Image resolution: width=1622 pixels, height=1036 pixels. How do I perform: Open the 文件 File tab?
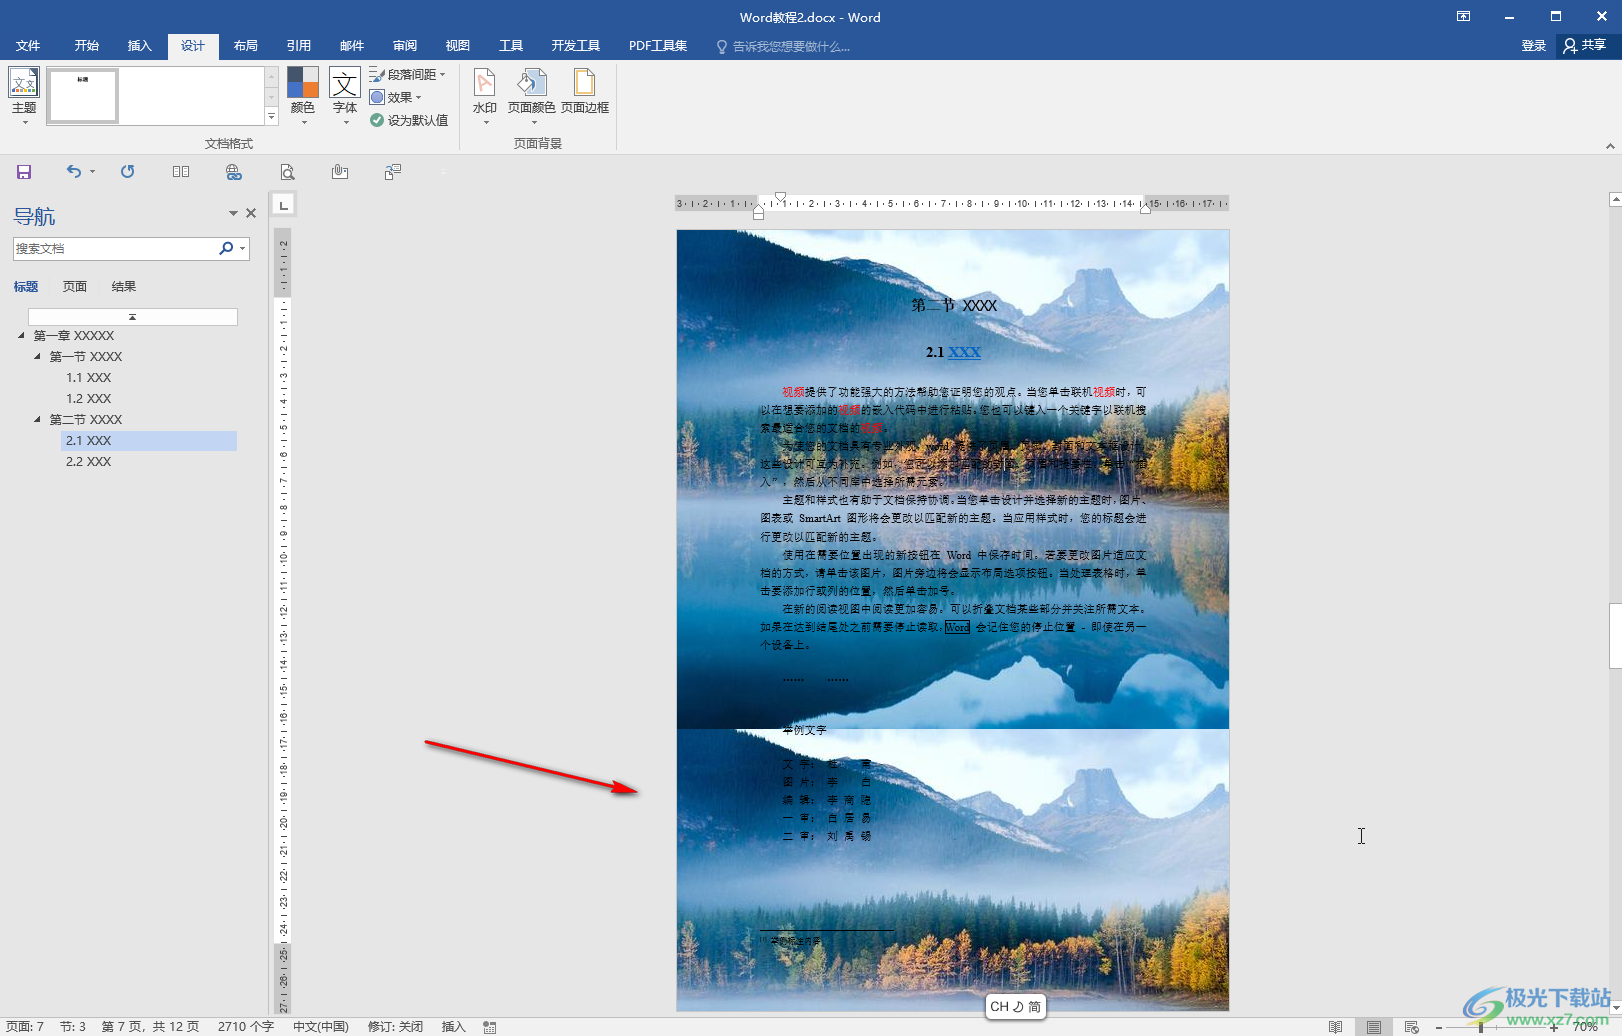click(28, 46)
